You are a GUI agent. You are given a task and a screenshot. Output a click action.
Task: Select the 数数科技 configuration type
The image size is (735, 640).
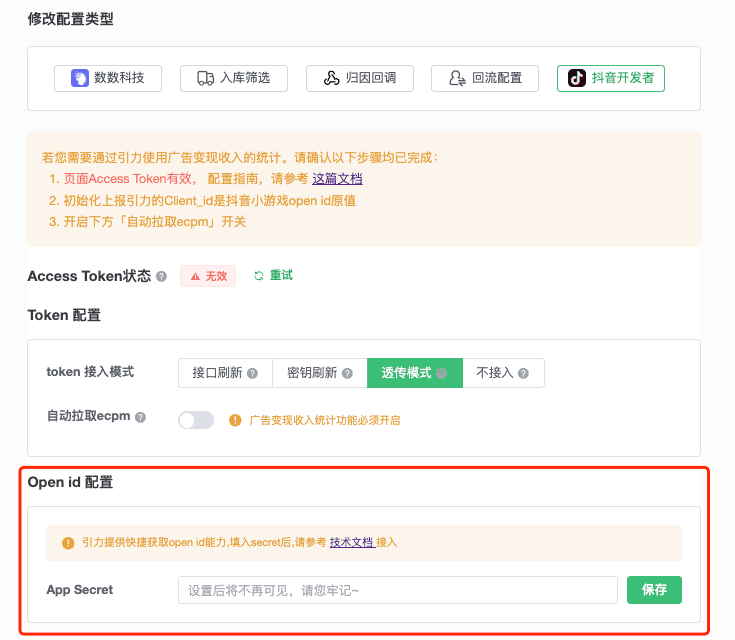108,78
